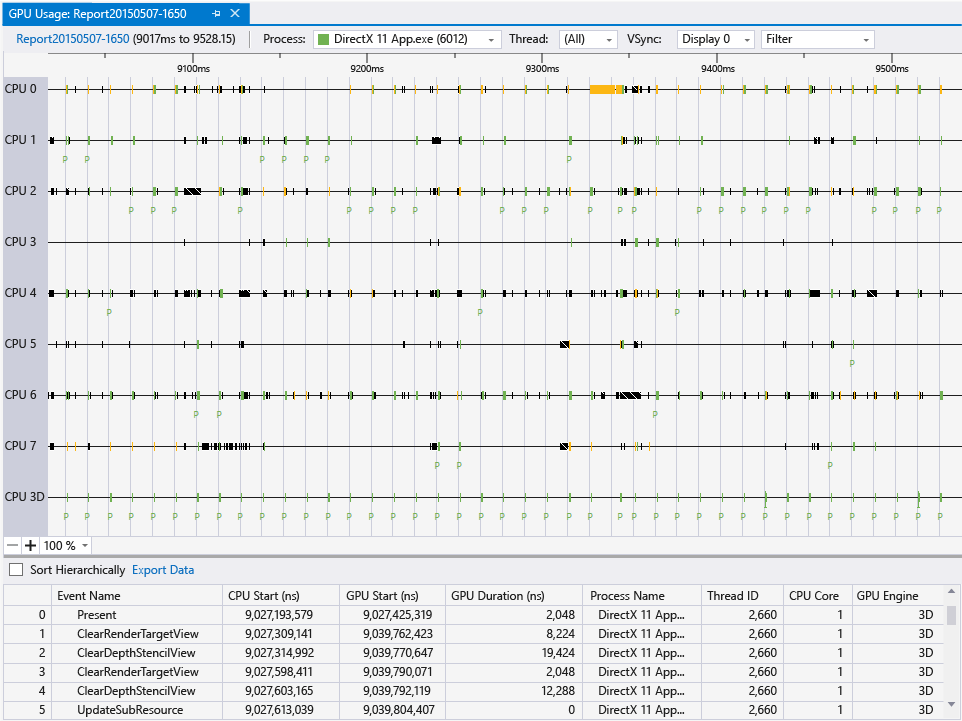Click the green swatch beside DirectX 11 App.exe
Image resolution: width=962 pixels, height=721 pixels.
pos(322,39)
